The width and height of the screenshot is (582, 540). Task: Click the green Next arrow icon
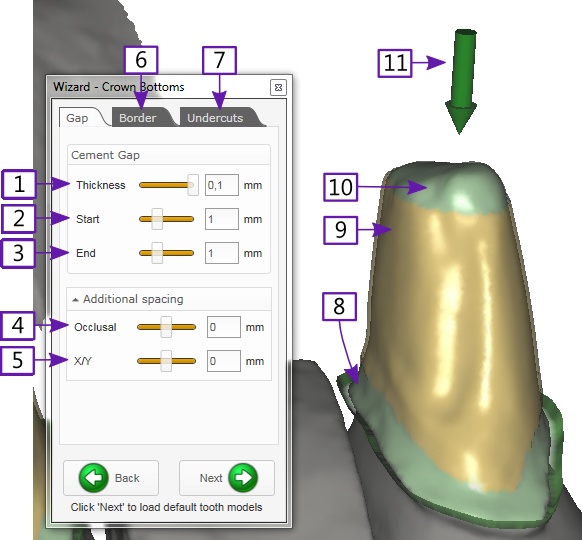pos(243,478)
